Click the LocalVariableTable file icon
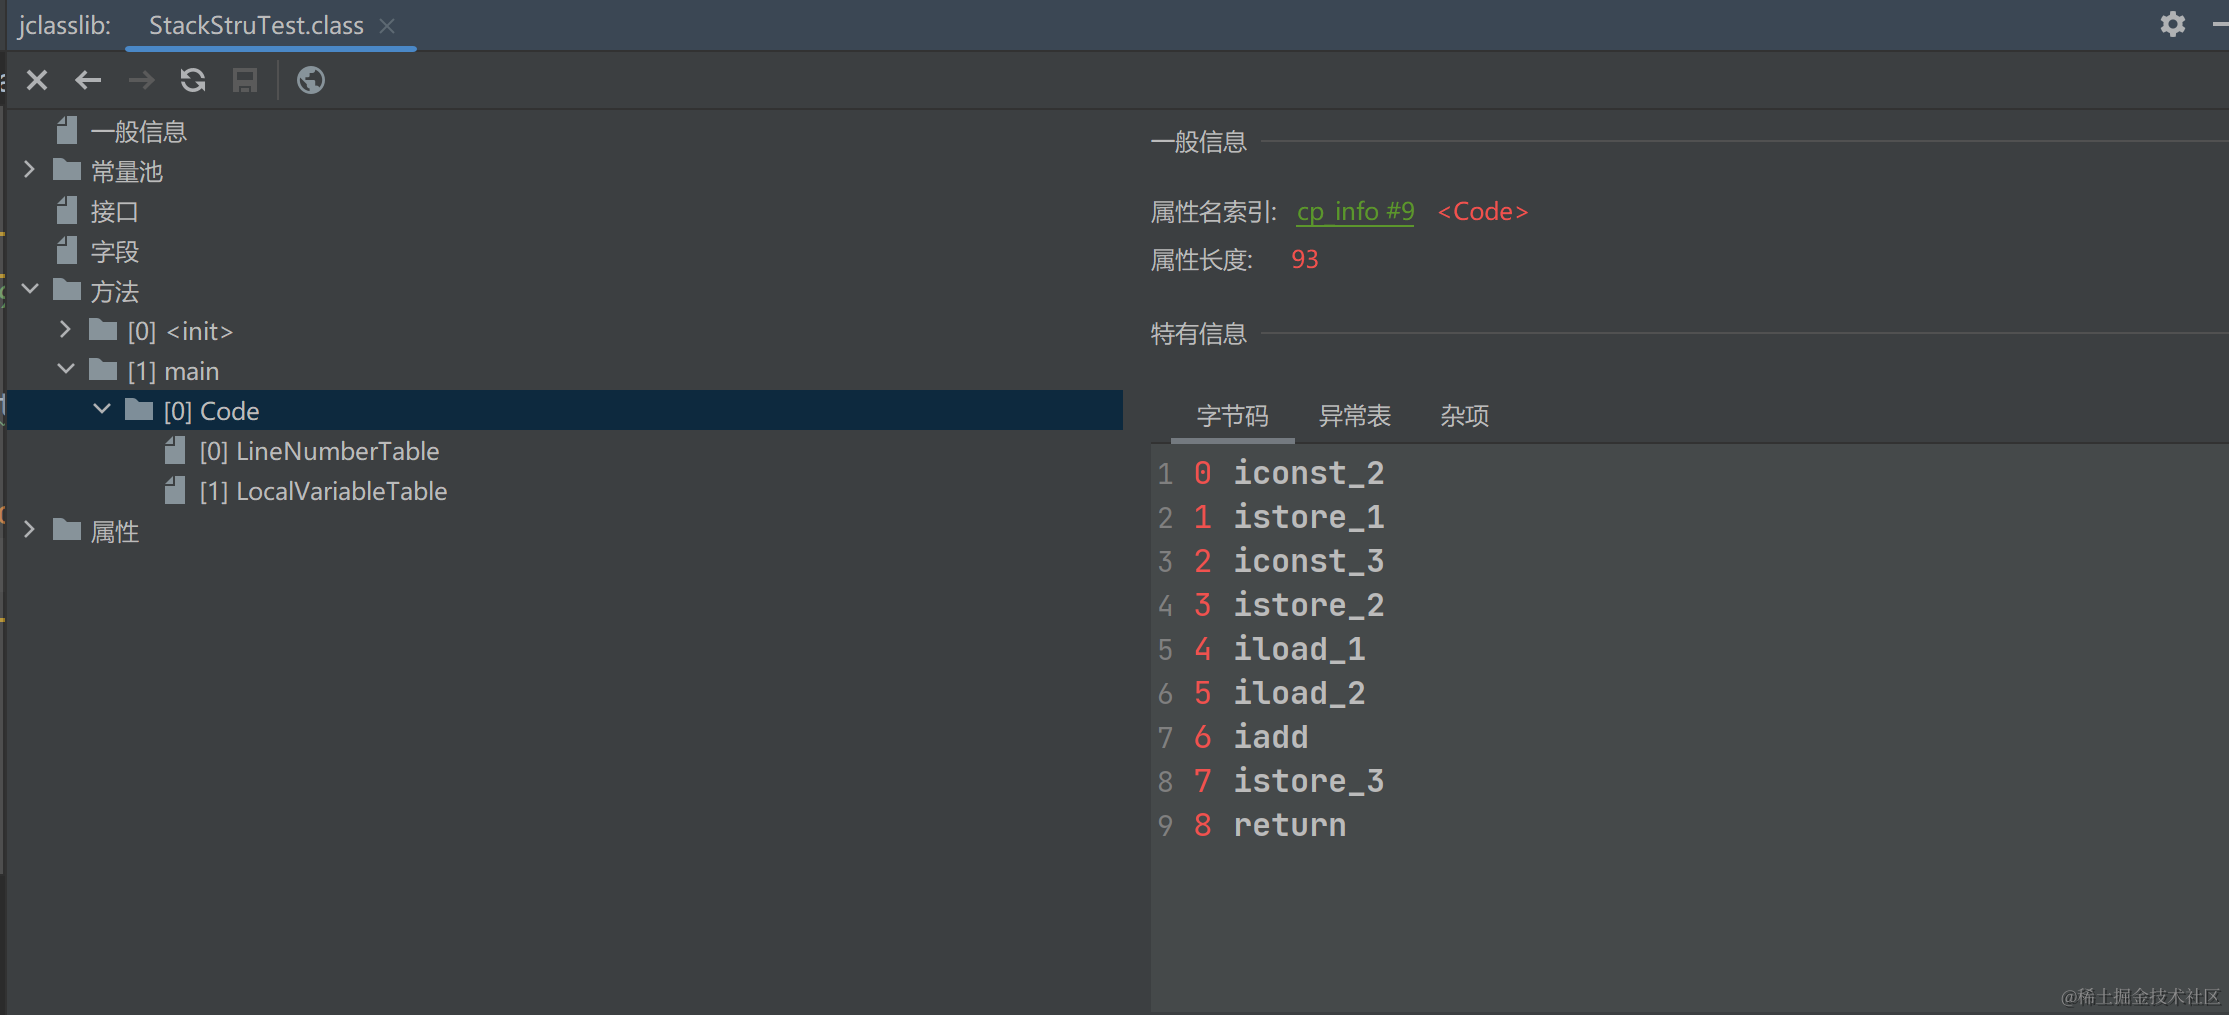The height and width of the screenshot is (1015, 2229). [x=175, y=490]
